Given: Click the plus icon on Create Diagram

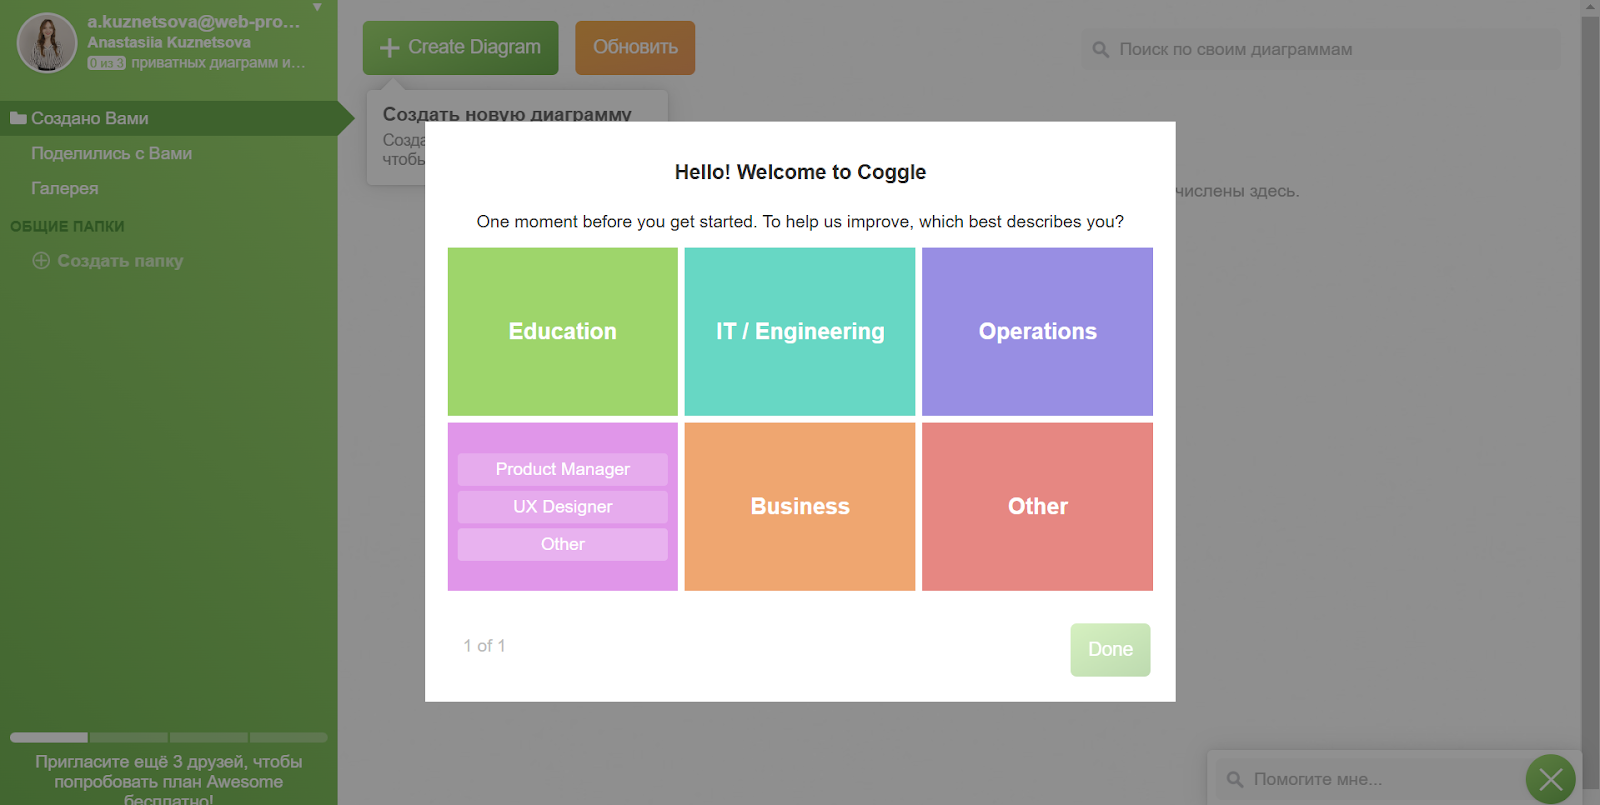Looking at the screenshot, I should click(389, 48).
